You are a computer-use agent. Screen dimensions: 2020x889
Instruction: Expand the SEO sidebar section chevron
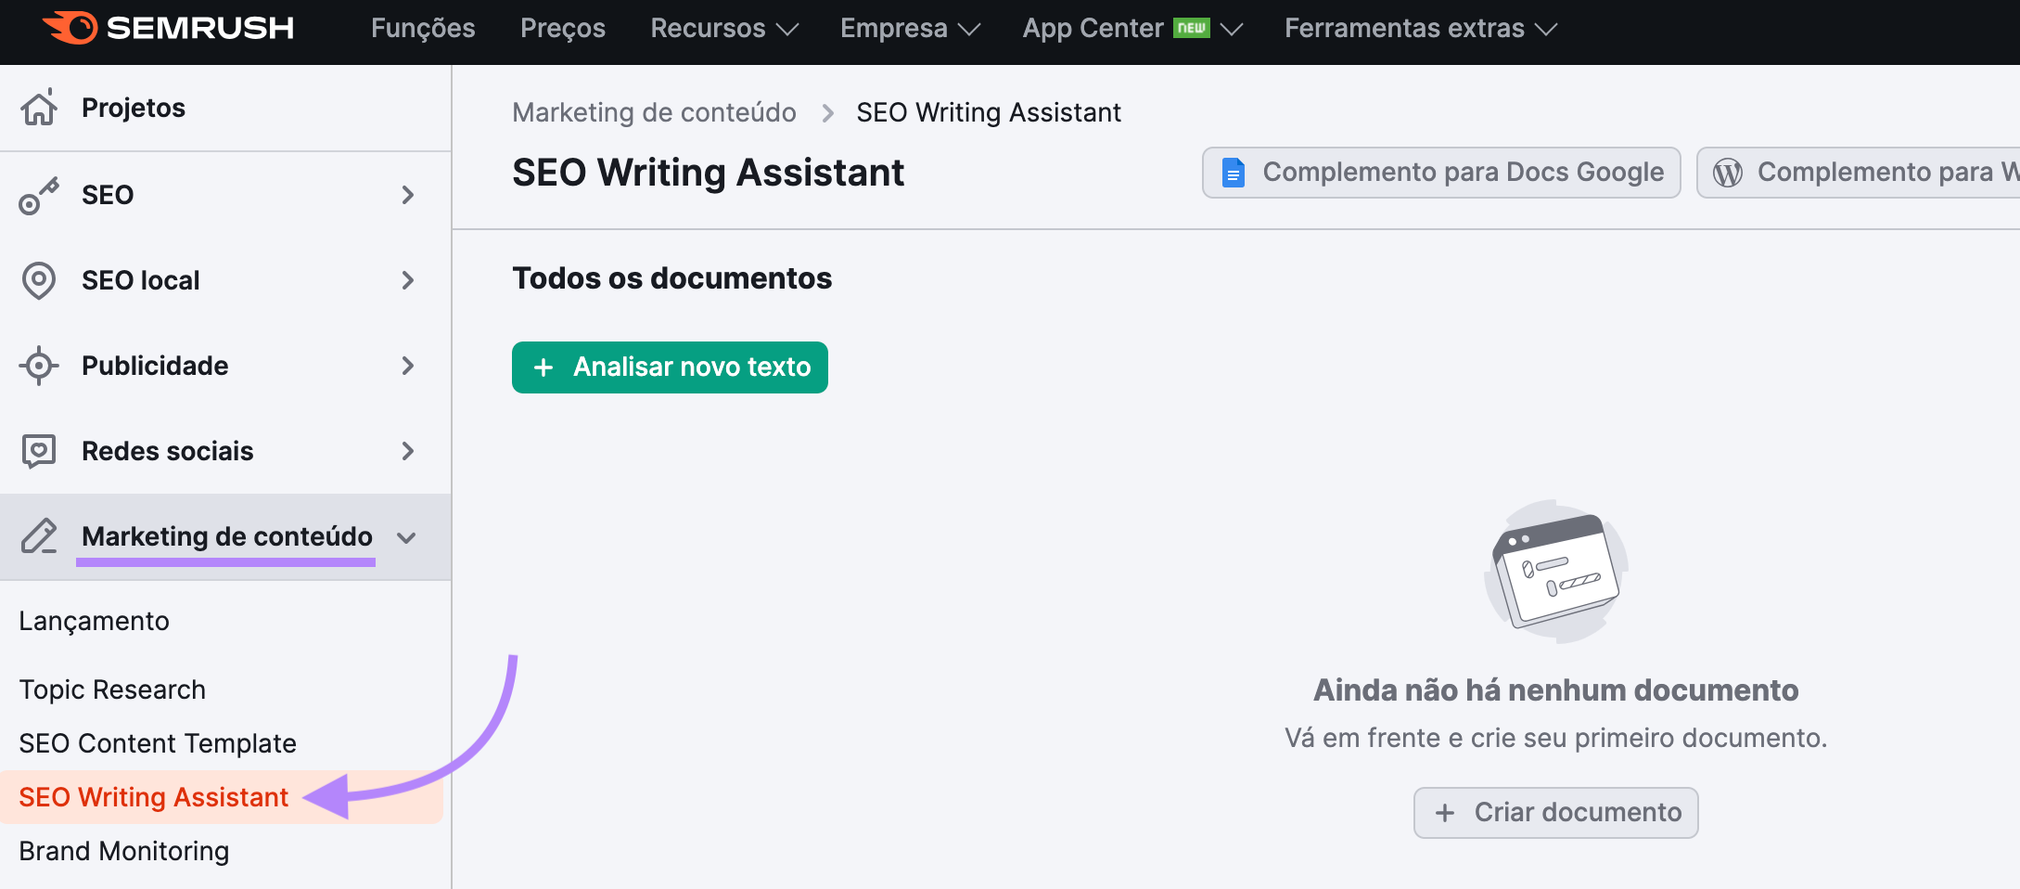click(x=407, y=195)
